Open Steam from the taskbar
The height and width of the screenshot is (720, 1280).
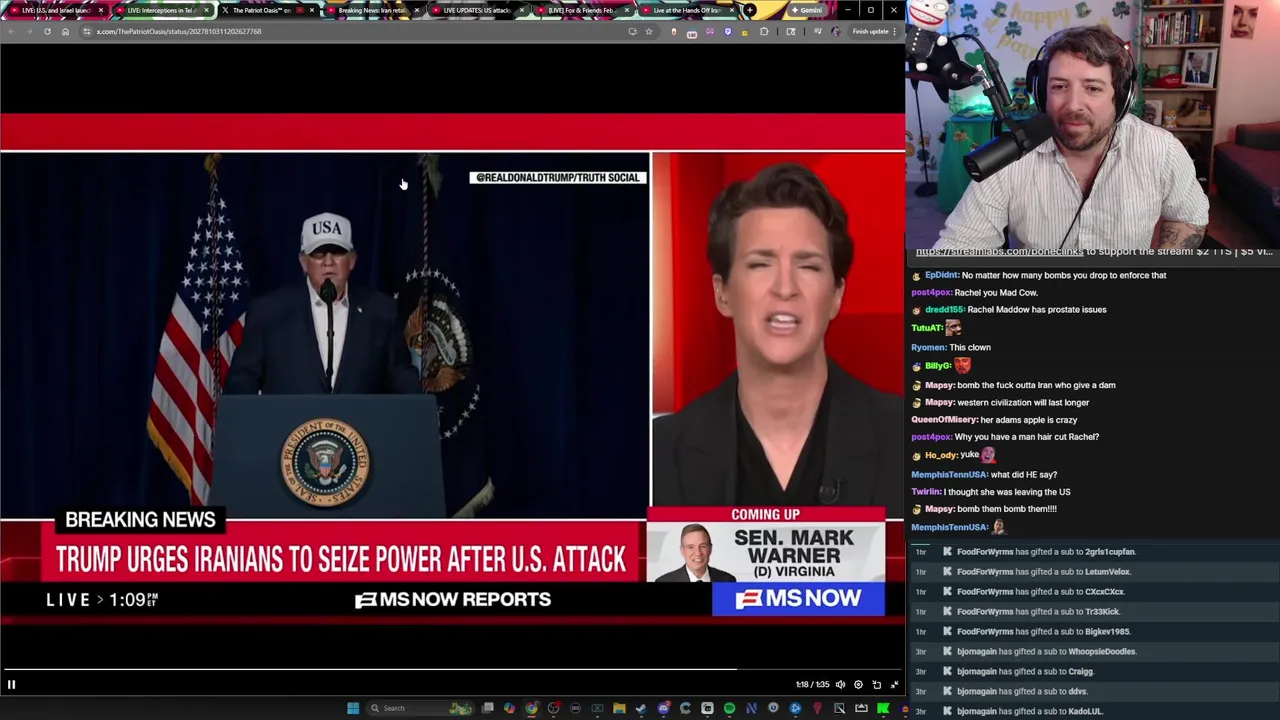pos(641,708)
